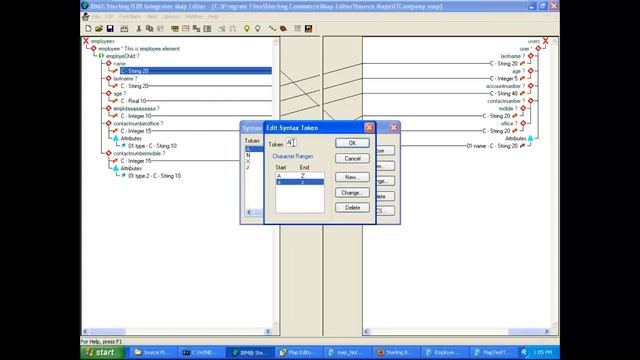Click Delete button in Edit Syntax Token dialog

click(352, 208)
